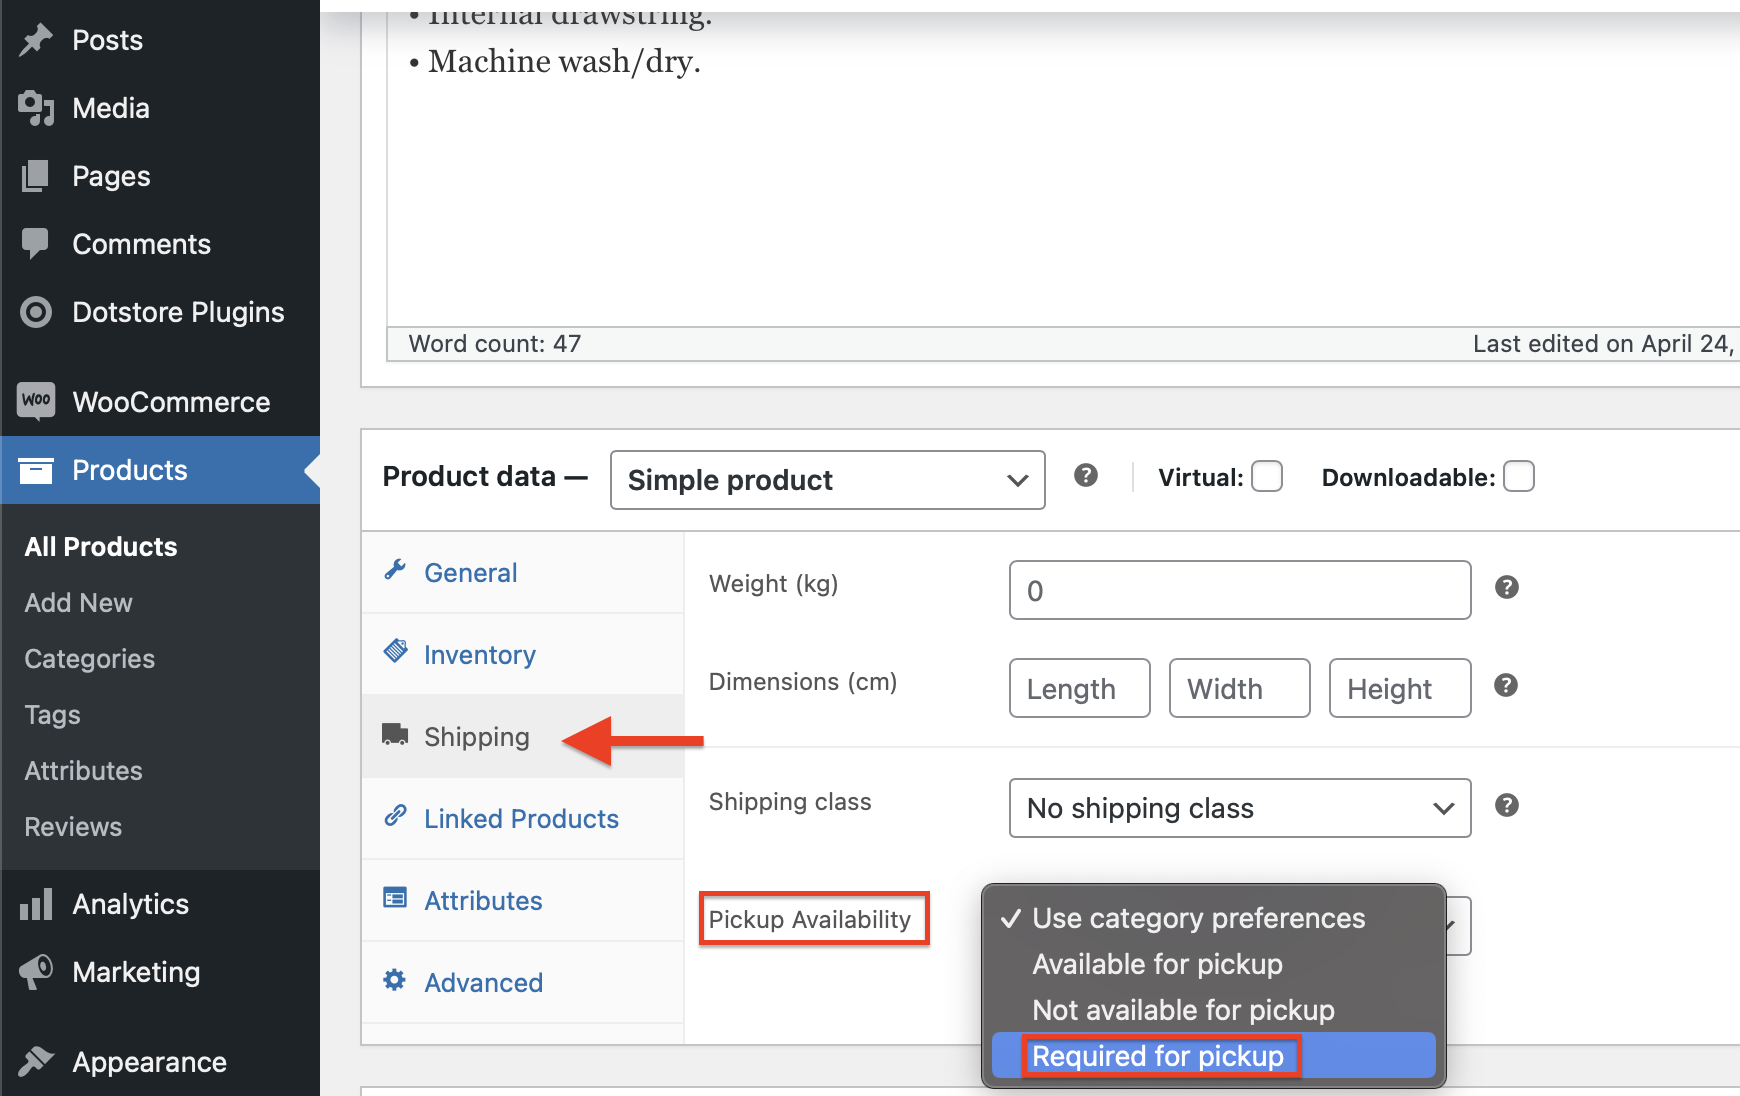Enable the Downloadable checkbox
Image resolution: width=1740 pixels, height=1096 pixels.
pyautogui.click(x=1520, y=477)
